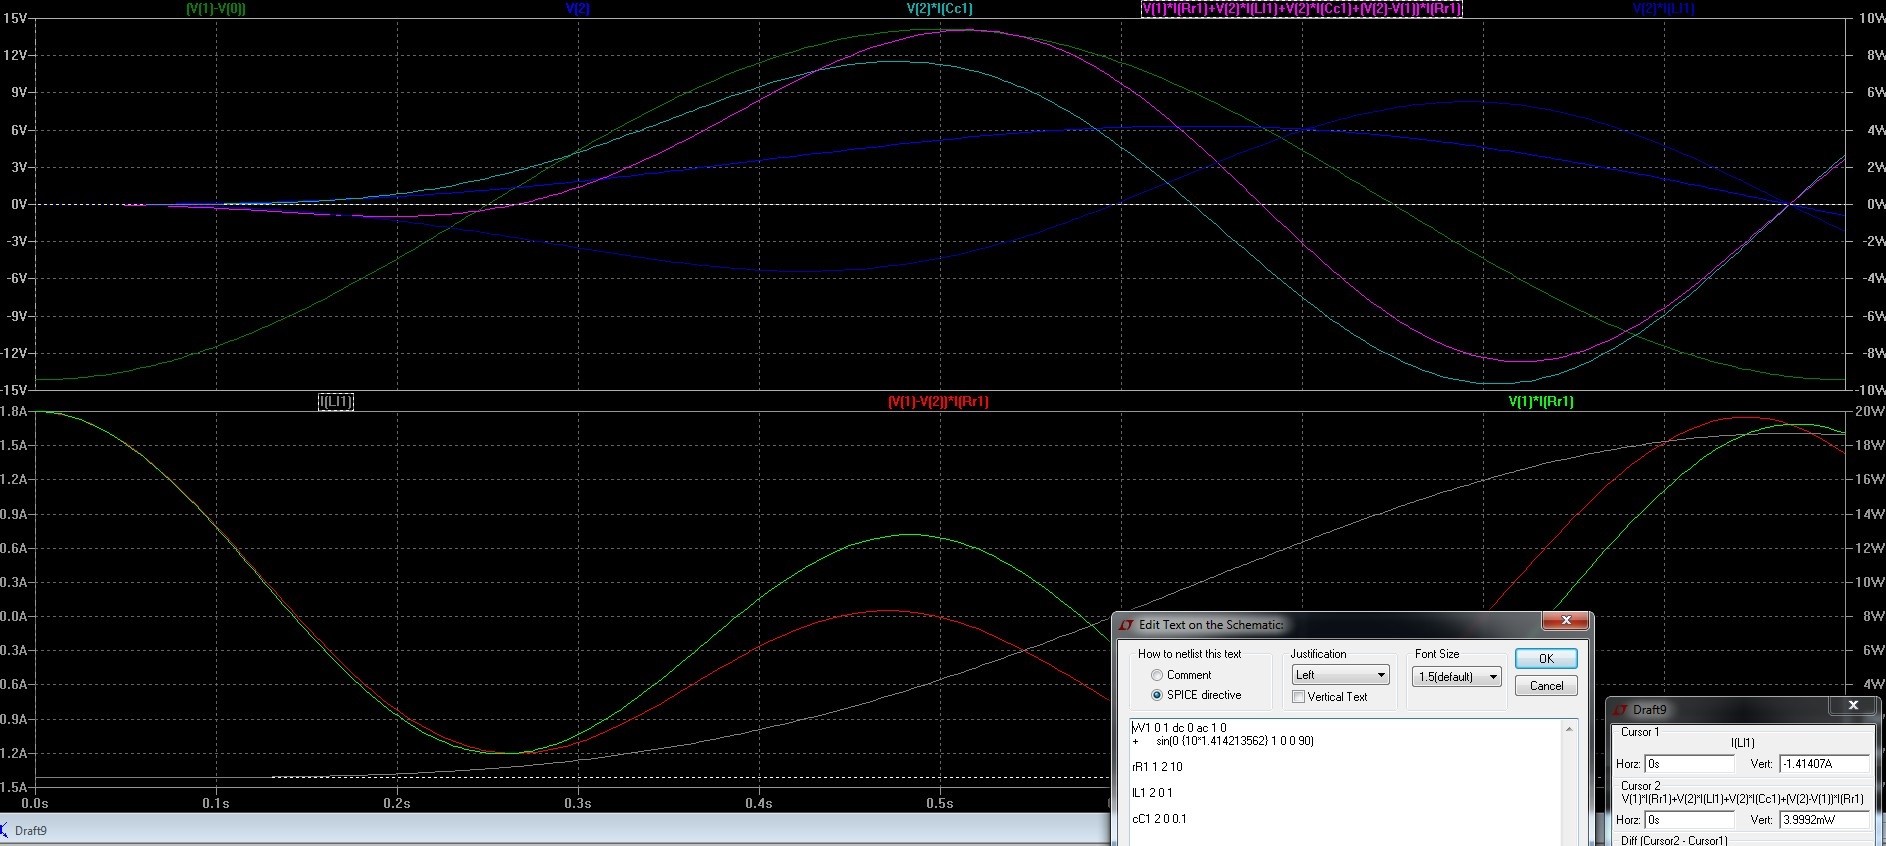
Task: Click the text box scrollbar up arrow
Action: pyautogui.click(x=1569, y=729)
